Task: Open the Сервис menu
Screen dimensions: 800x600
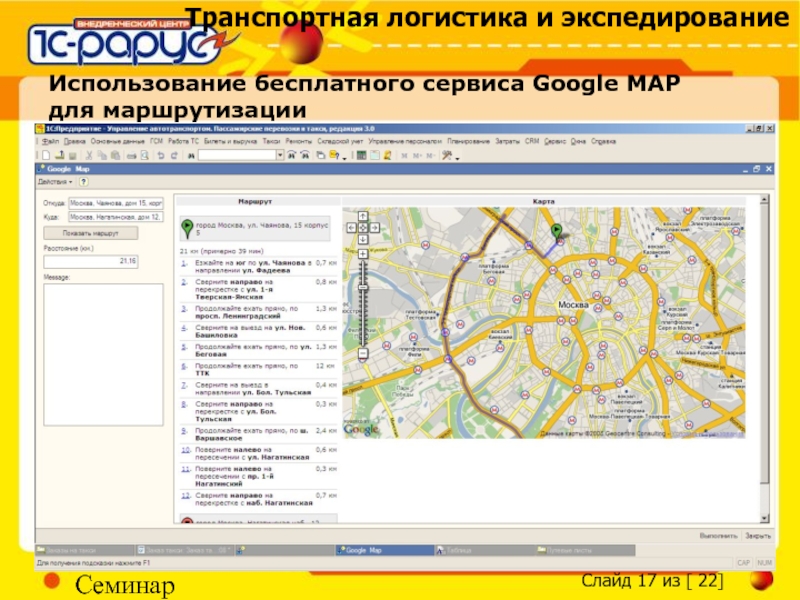Action: [x=555, y=141]
